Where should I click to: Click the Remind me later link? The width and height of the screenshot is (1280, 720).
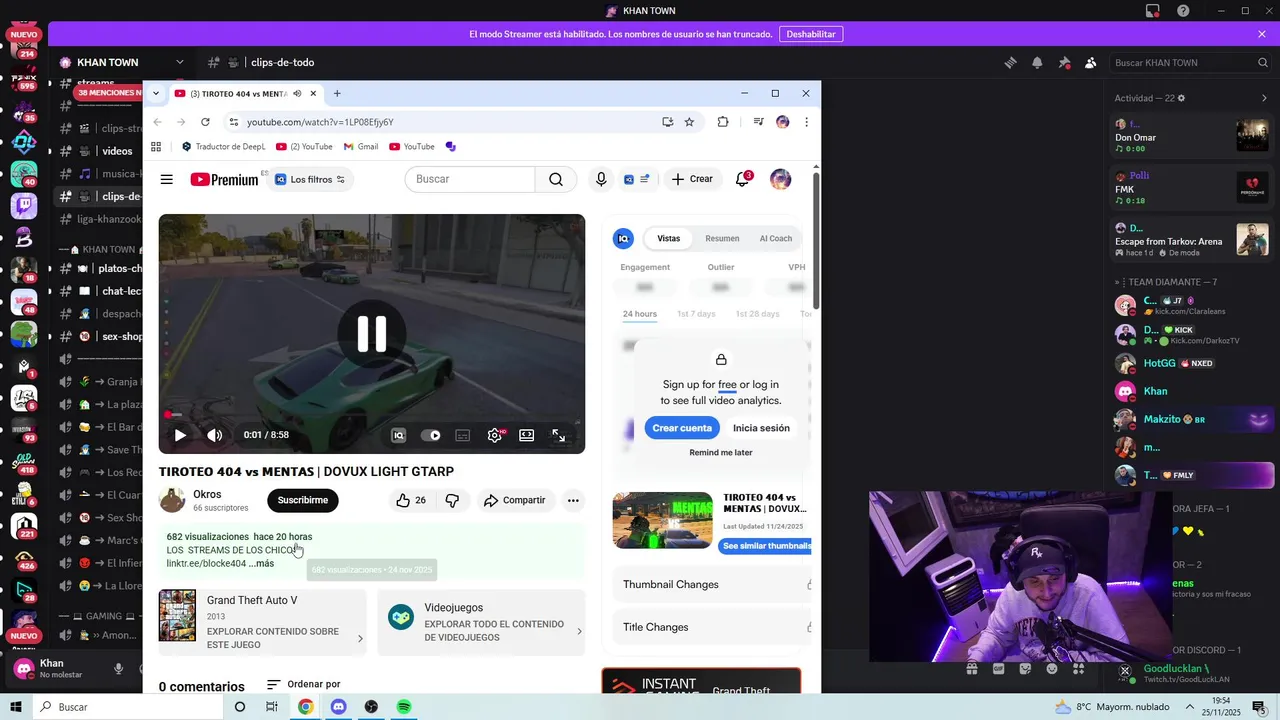point(721,453)
